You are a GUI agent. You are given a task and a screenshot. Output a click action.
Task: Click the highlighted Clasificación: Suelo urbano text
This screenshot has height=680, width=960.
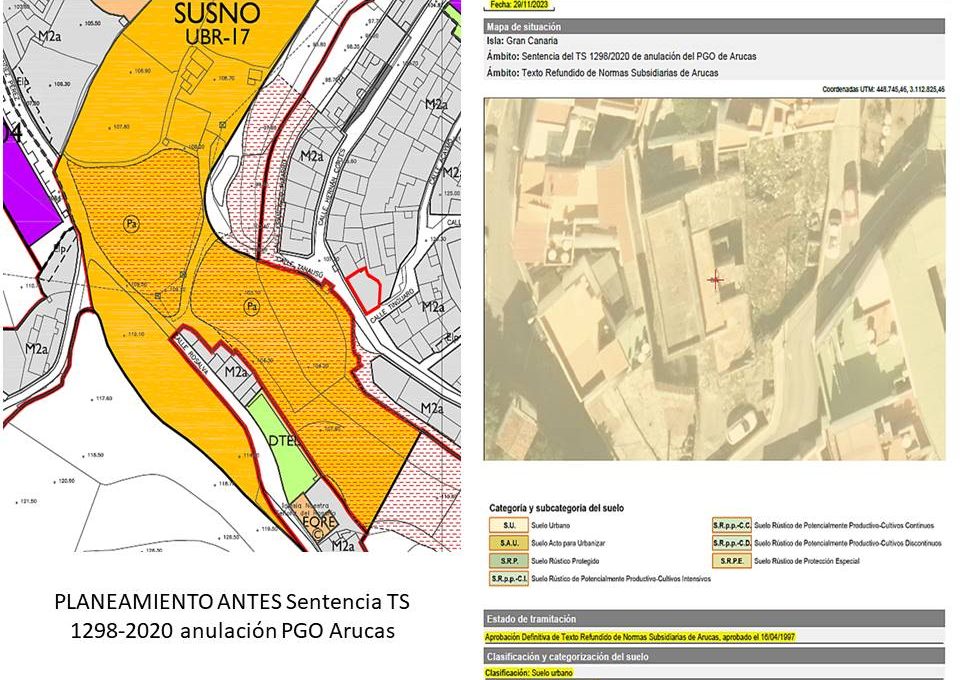pos(529,674)
